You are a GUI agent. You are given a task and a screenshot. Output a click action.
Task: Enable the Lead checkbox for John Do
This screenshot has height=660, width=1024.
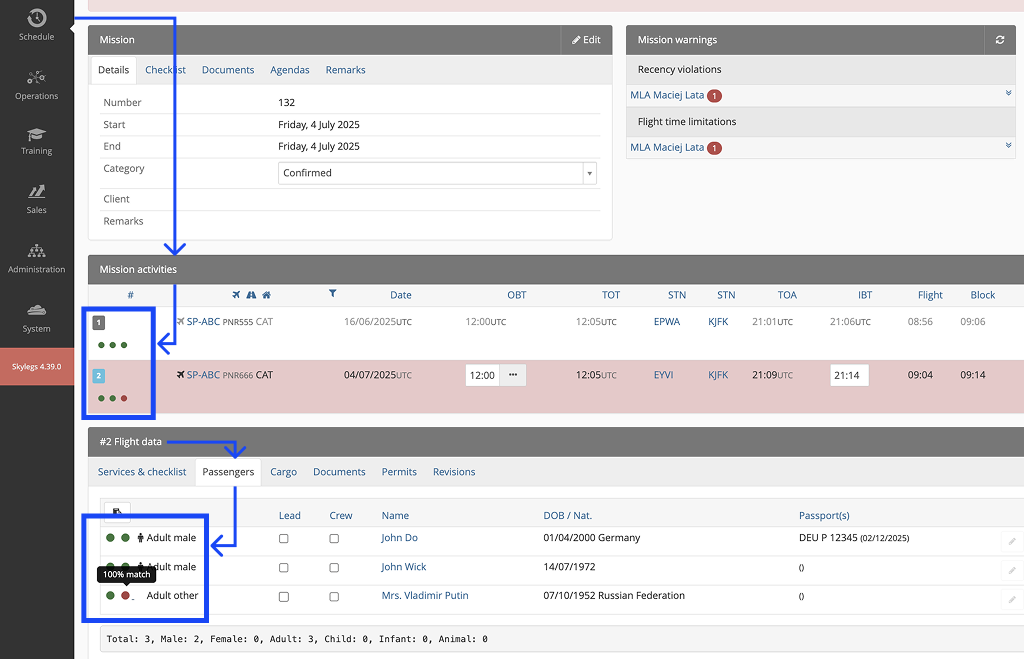click(x=284, y=537)
